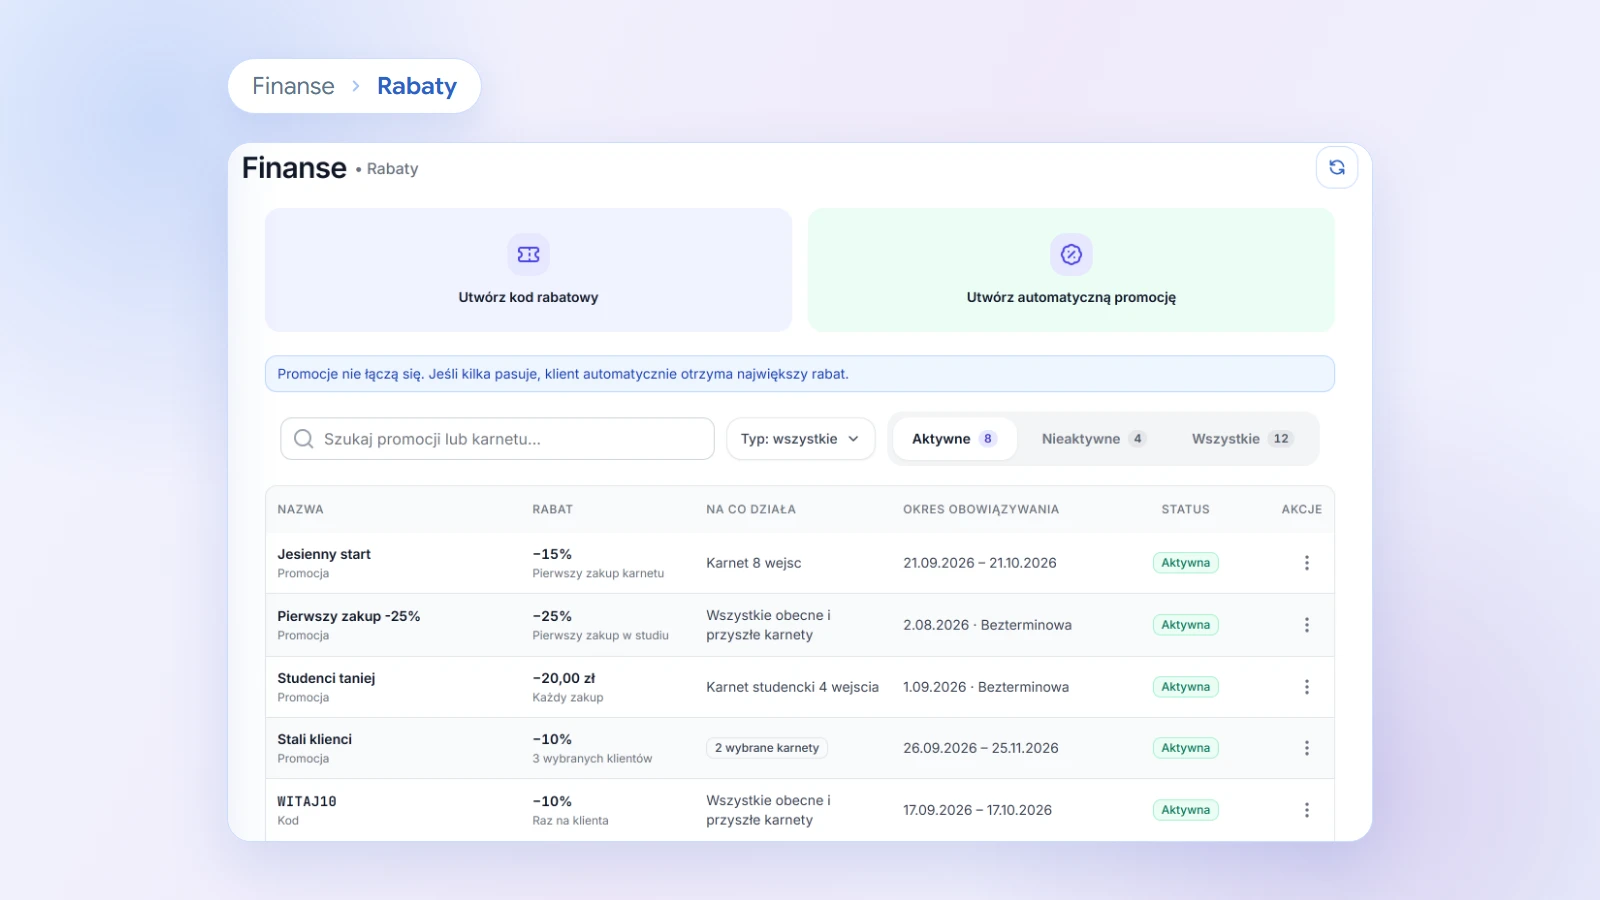Viewport: 1600px width, 900px height.
Task: Open the actions menu for Stali klienci
Action: pyautogui.click(x=1306, y=748)
